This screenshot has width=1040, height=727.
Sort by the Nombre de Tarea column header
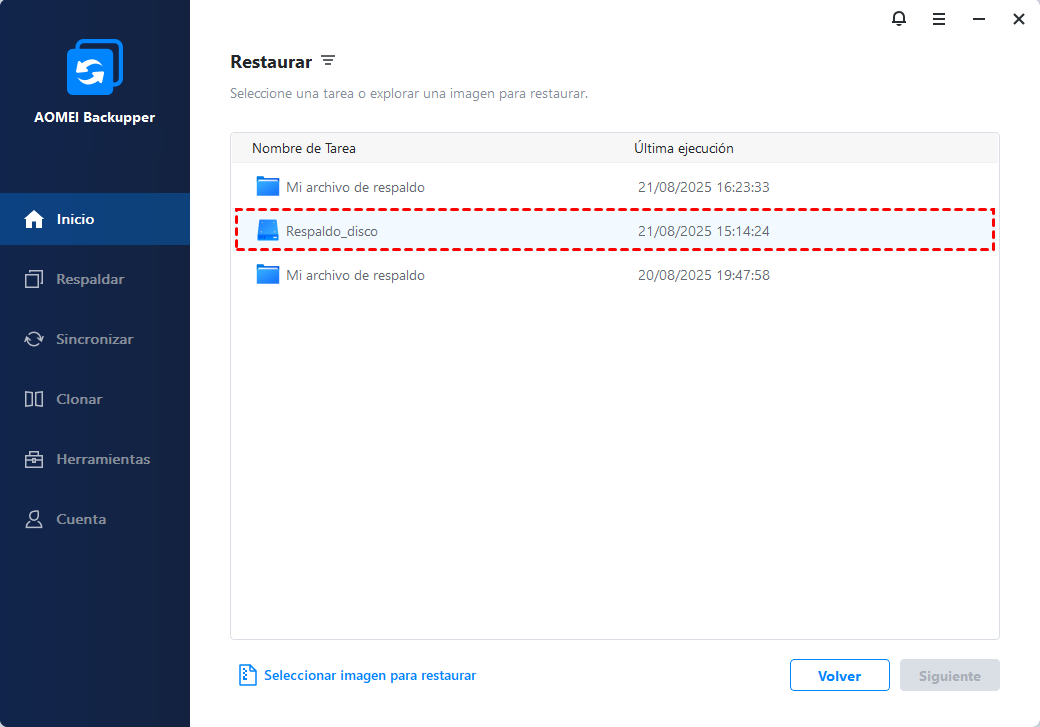304,148
